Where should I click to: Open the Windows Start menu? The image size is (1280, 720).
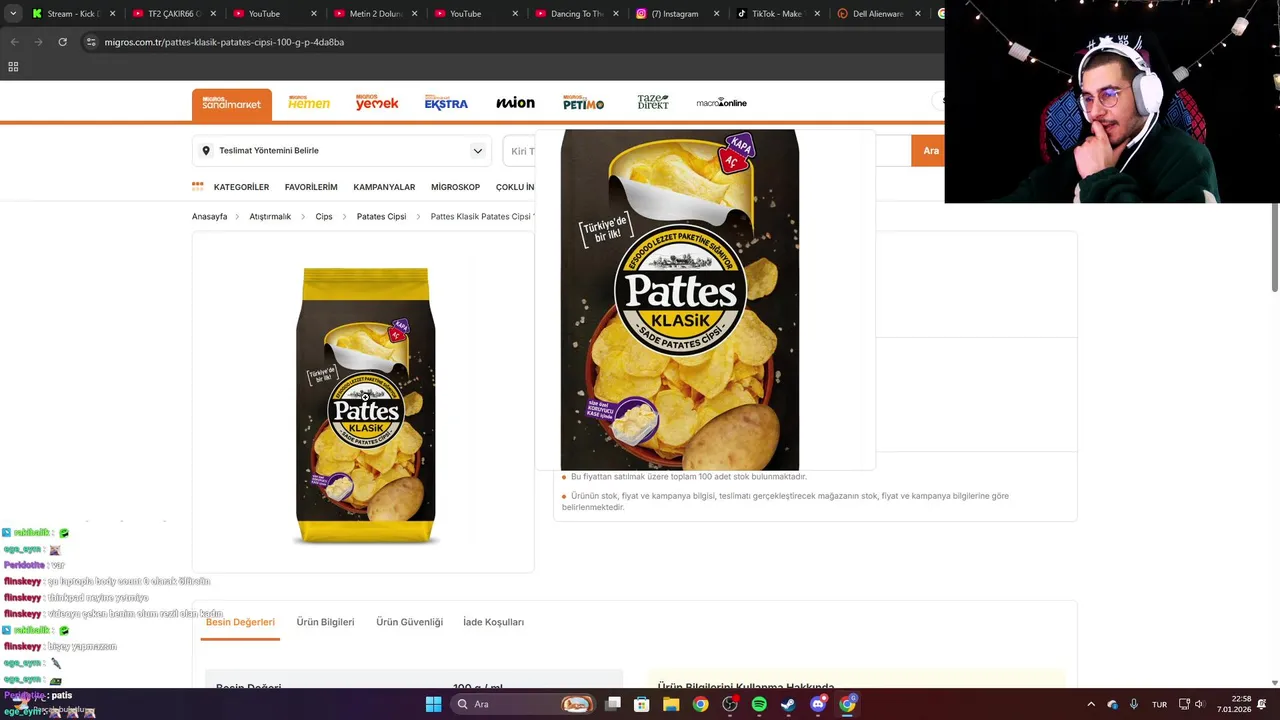433,704
